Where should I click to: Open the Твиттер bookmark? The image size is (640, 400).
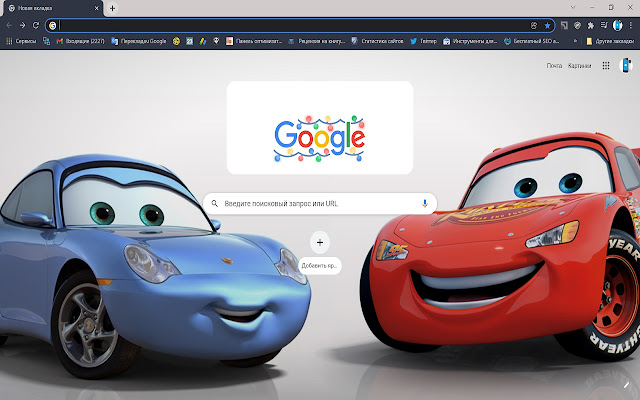pos(423,41)
